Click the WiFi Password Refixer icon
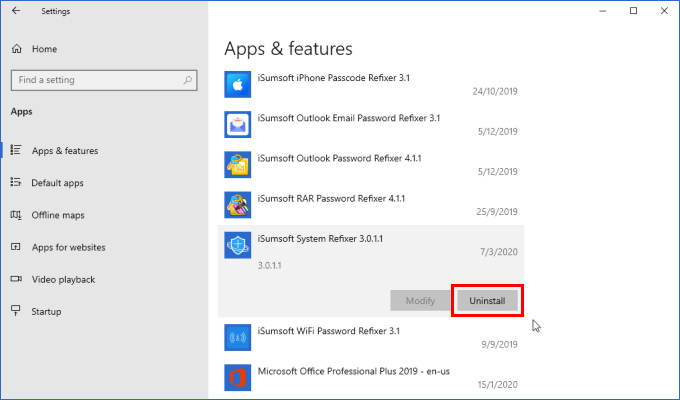680x400 pixels. pos(238,338)
